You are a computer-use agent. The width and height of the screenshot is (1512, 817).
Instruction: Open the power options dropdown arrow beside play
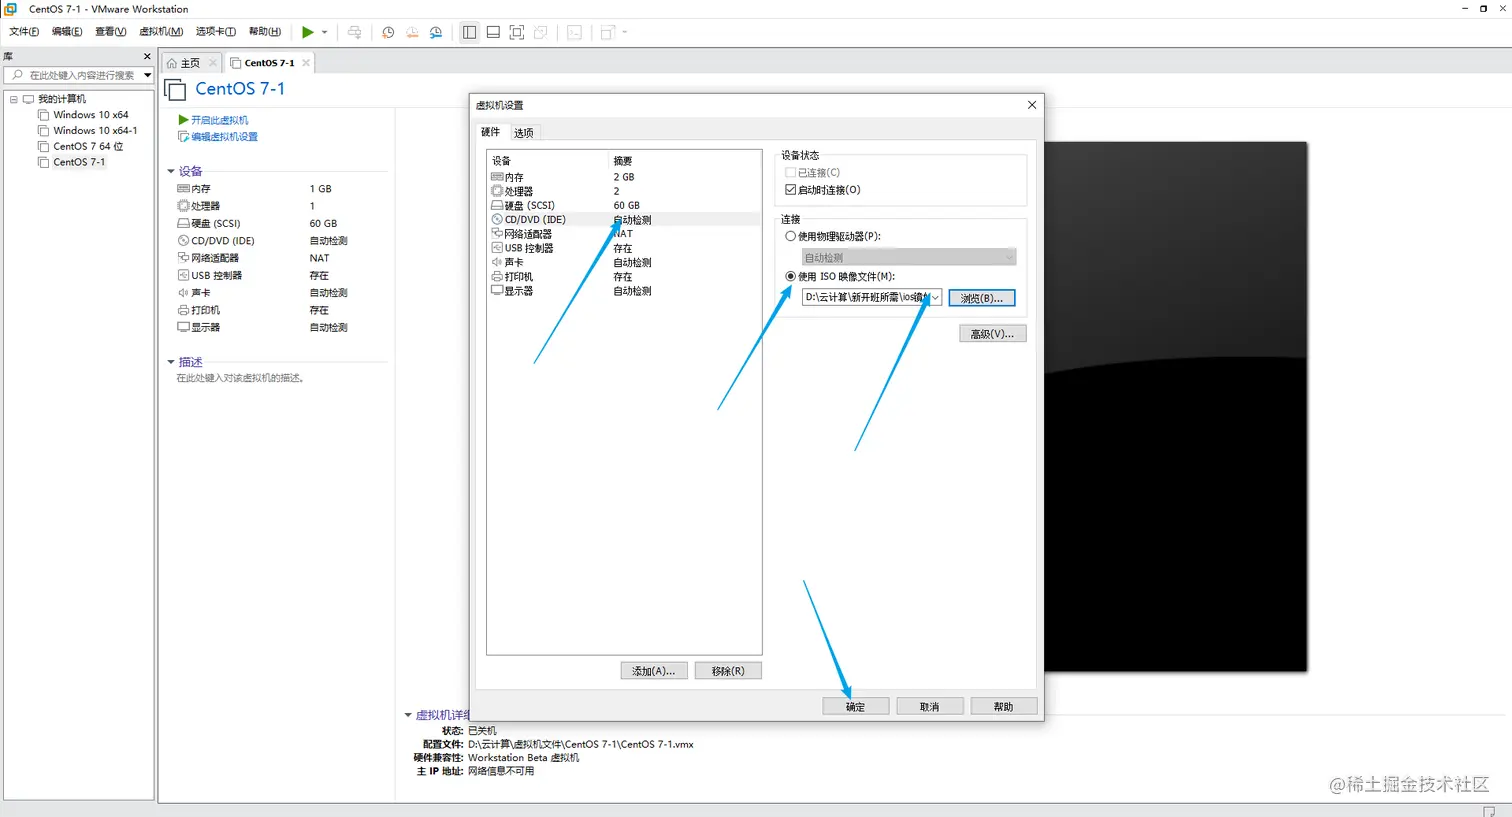click(324, 32)
